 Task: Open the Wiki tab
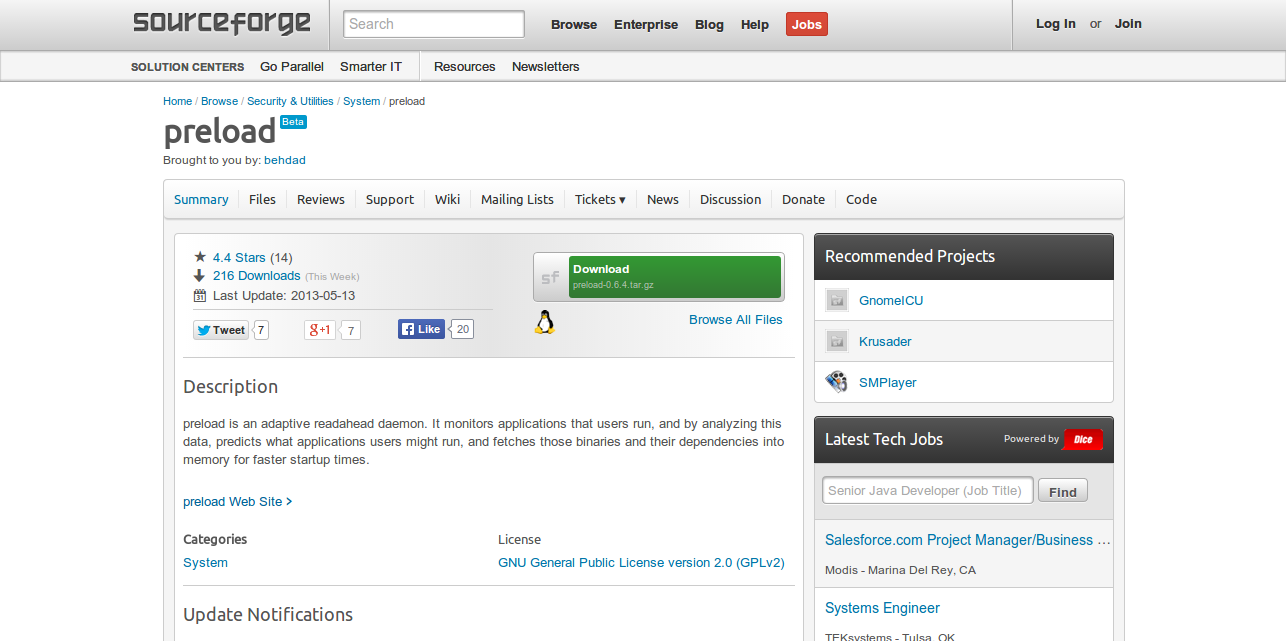tap(448, 199)
